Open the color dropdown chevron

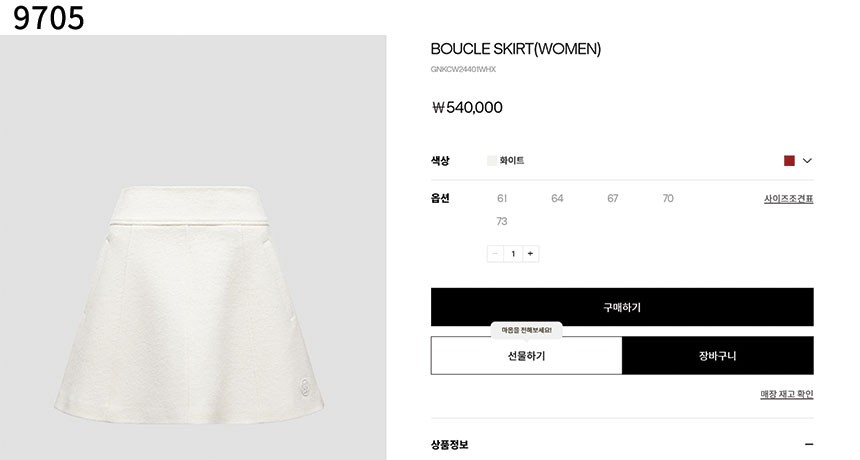807,161
